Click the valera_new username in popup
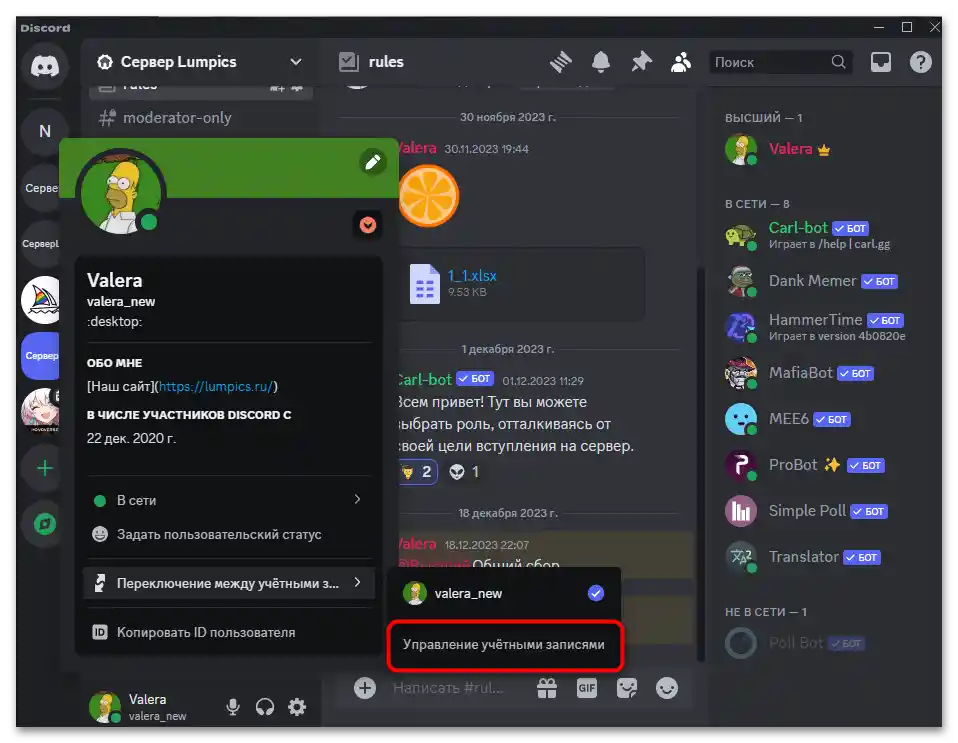This screenshot has height=743, width=958. coord(121,301)
